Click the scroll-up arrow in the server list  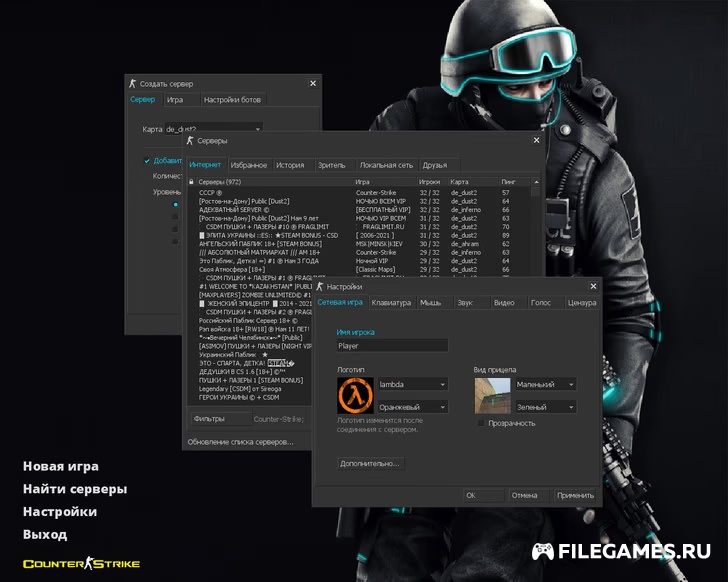point(536,182)
